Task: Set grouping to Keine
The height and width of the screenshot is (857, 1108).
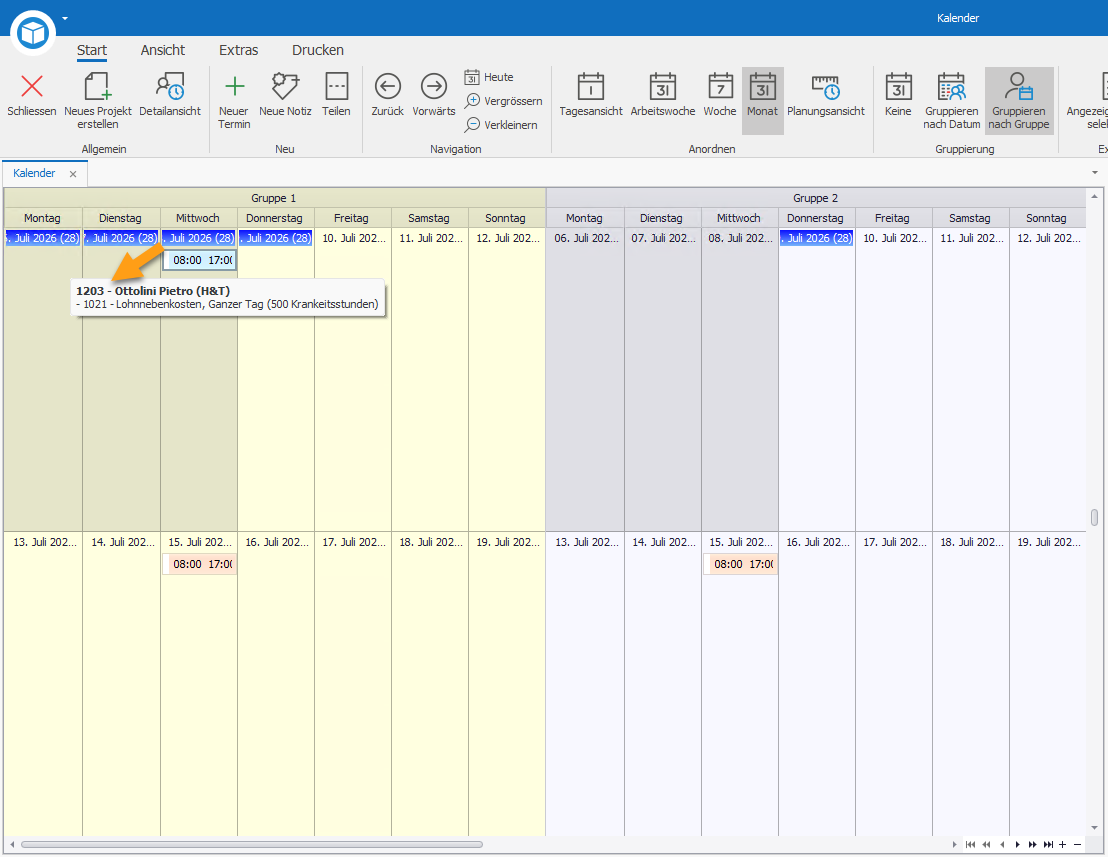Action: (898, 94)
